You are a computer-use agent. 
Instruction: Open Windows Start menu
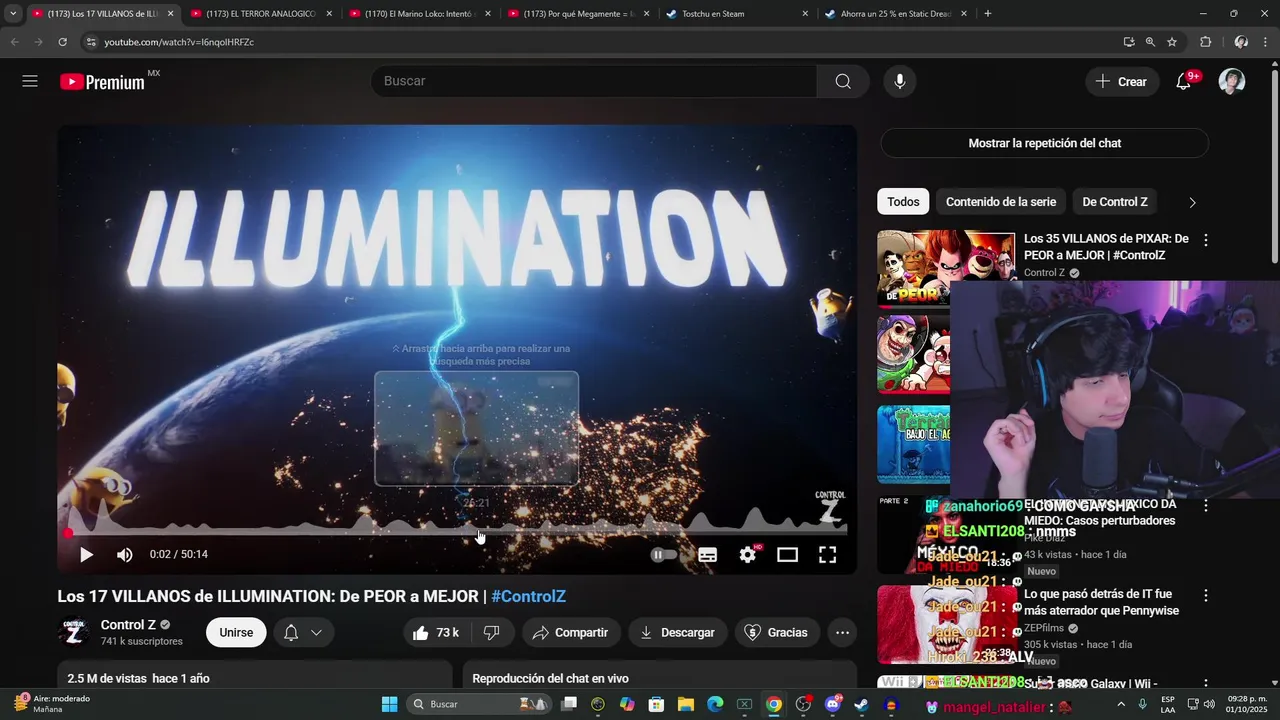[389, 704]
